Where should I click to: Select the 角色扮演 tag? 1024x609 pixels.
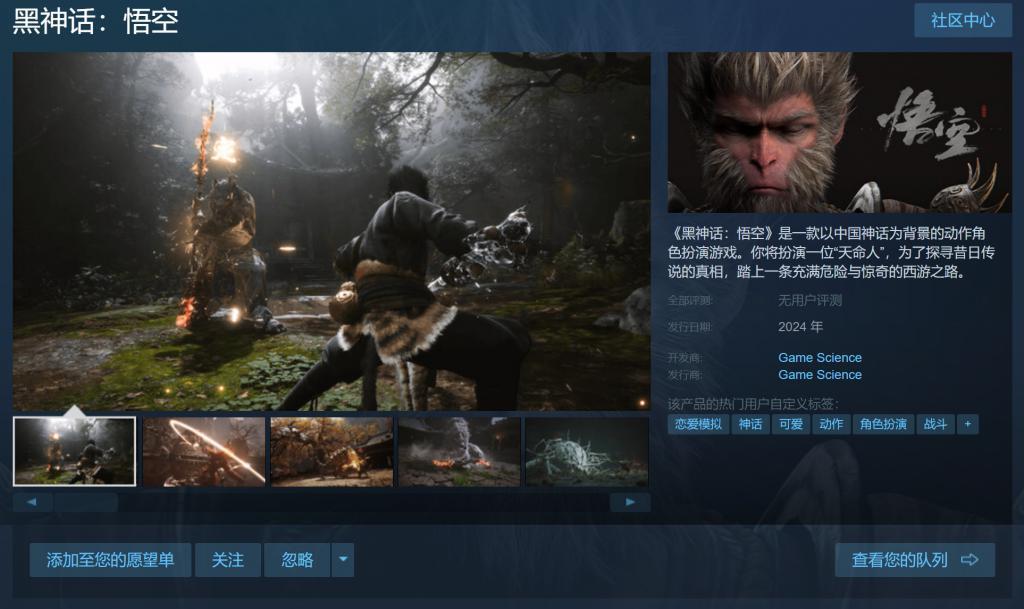pyautogui.click(x=883, y=424)
